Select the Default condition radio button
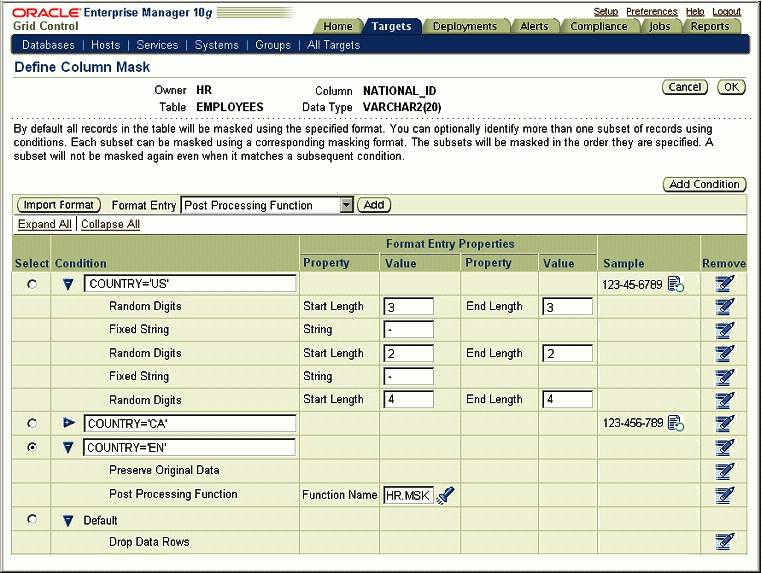This screenshot has height=573, width=762. (x=32, y=519)
